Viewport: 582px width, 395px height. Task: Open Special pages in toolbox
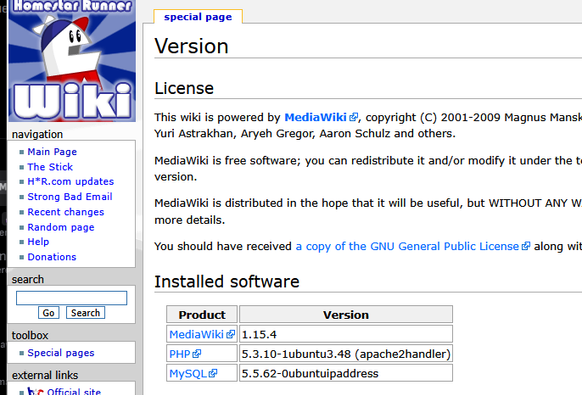pyautogui.click(x=61, y=353)
